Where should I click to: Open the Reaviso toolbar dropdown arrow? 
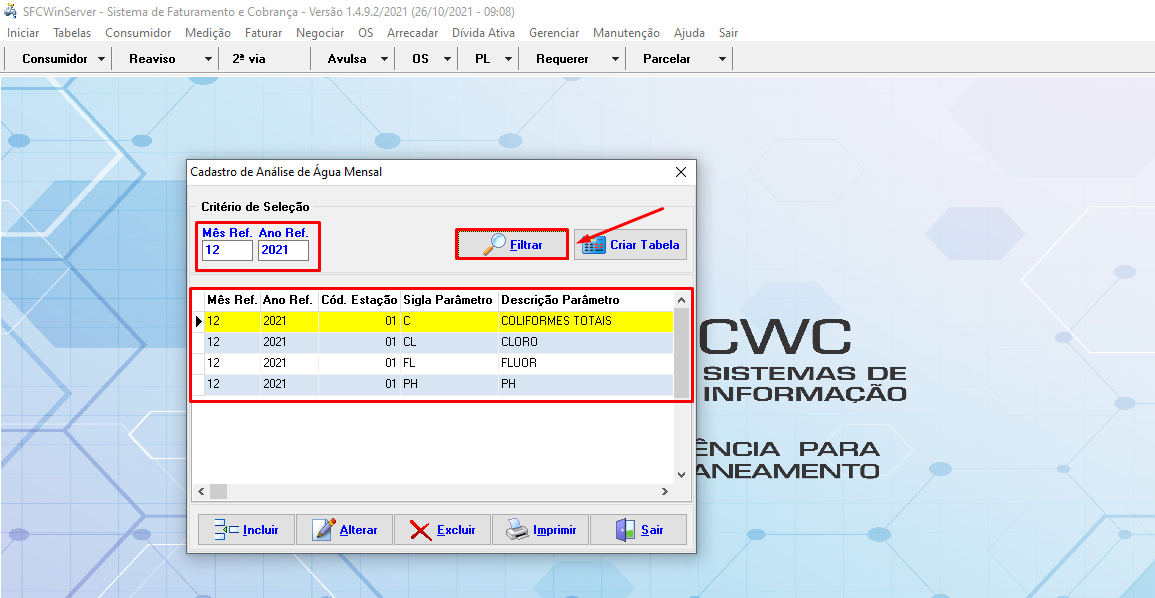(209, 59)
